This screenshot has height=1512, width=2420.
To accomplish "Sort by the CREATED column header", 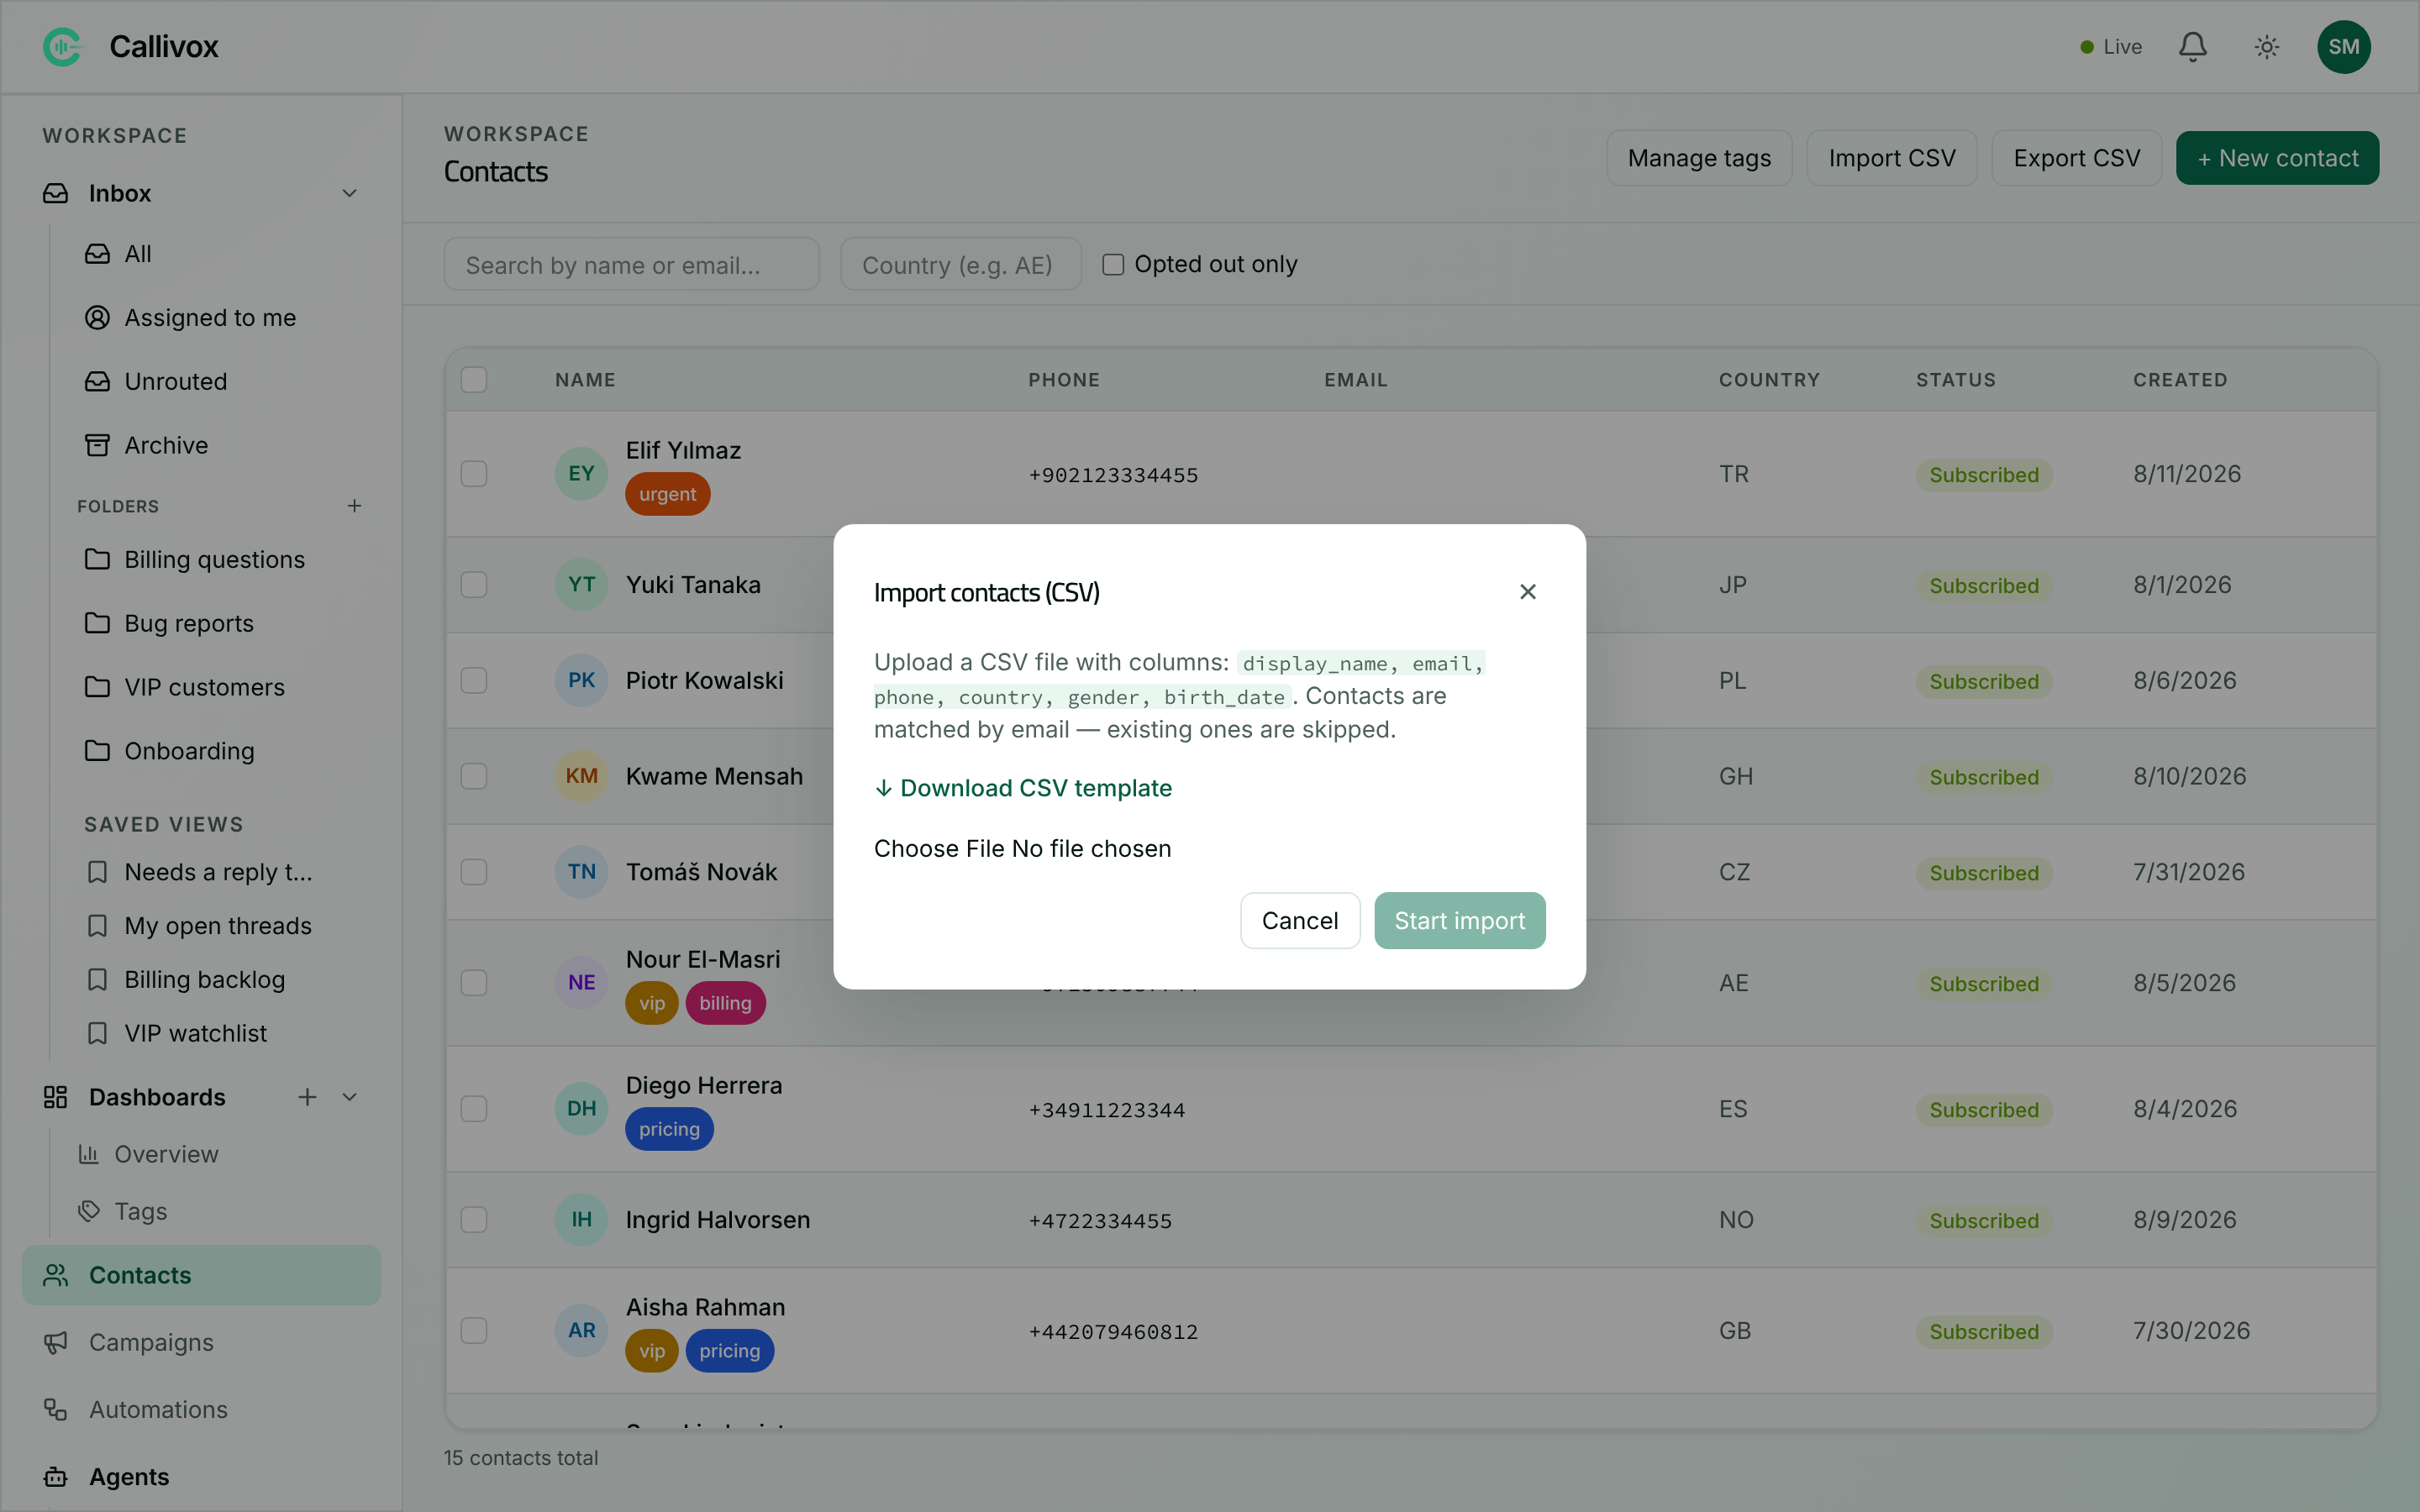I will coord(2180,380).
